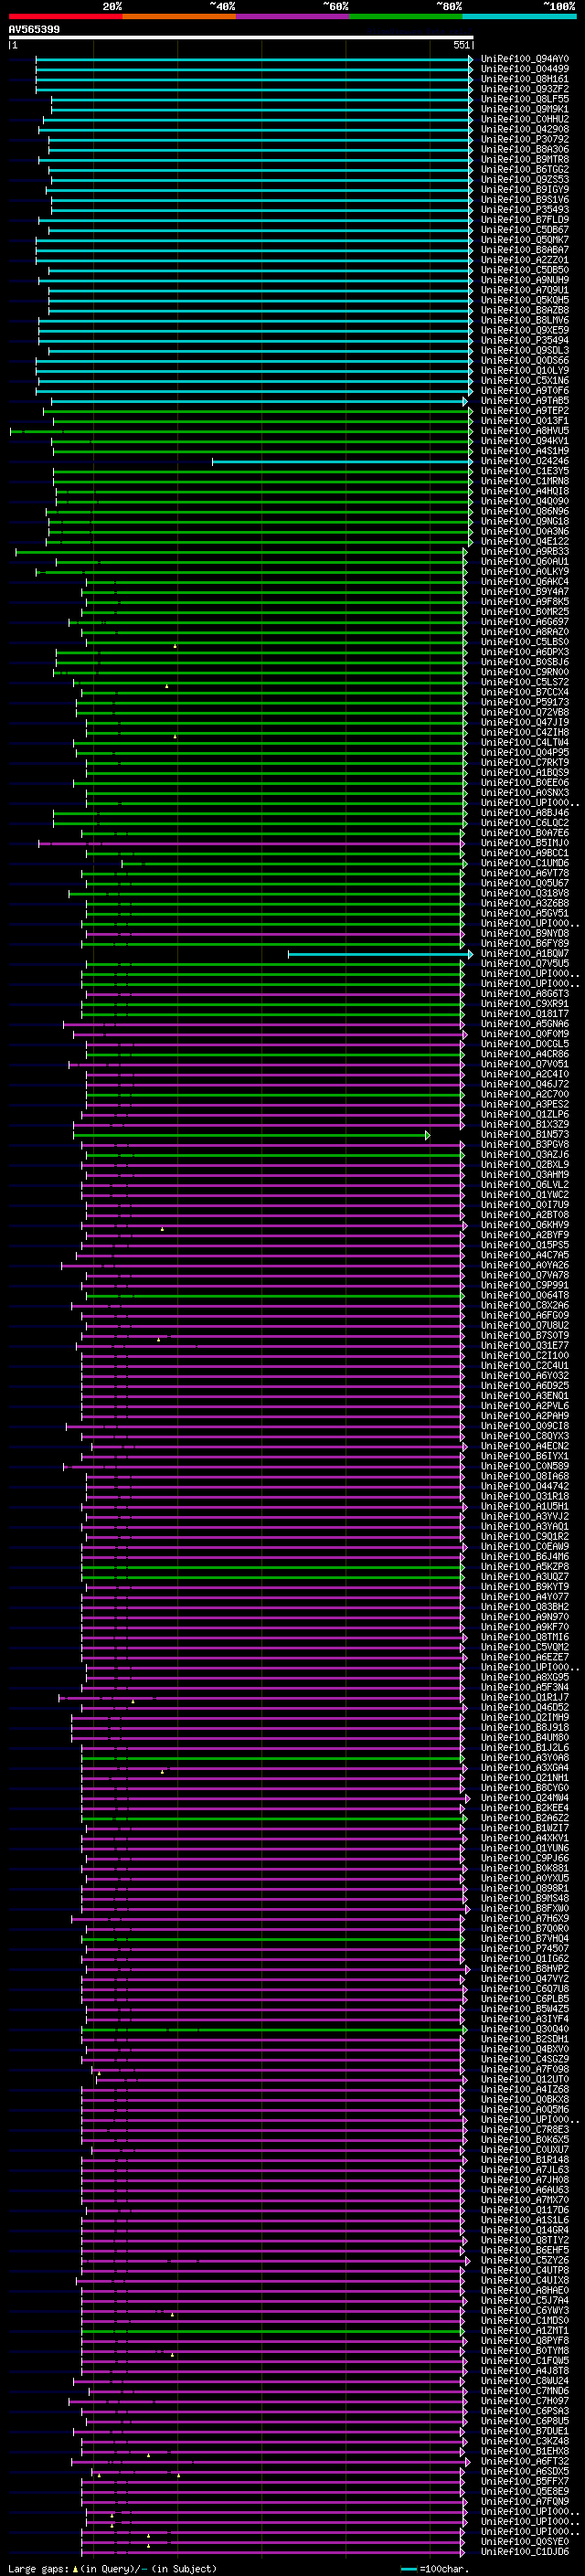Click the UniRef100_Q94AY0 hit label
The height and width of the screenshot is (2576, 585).
click(x=525, y=59)
